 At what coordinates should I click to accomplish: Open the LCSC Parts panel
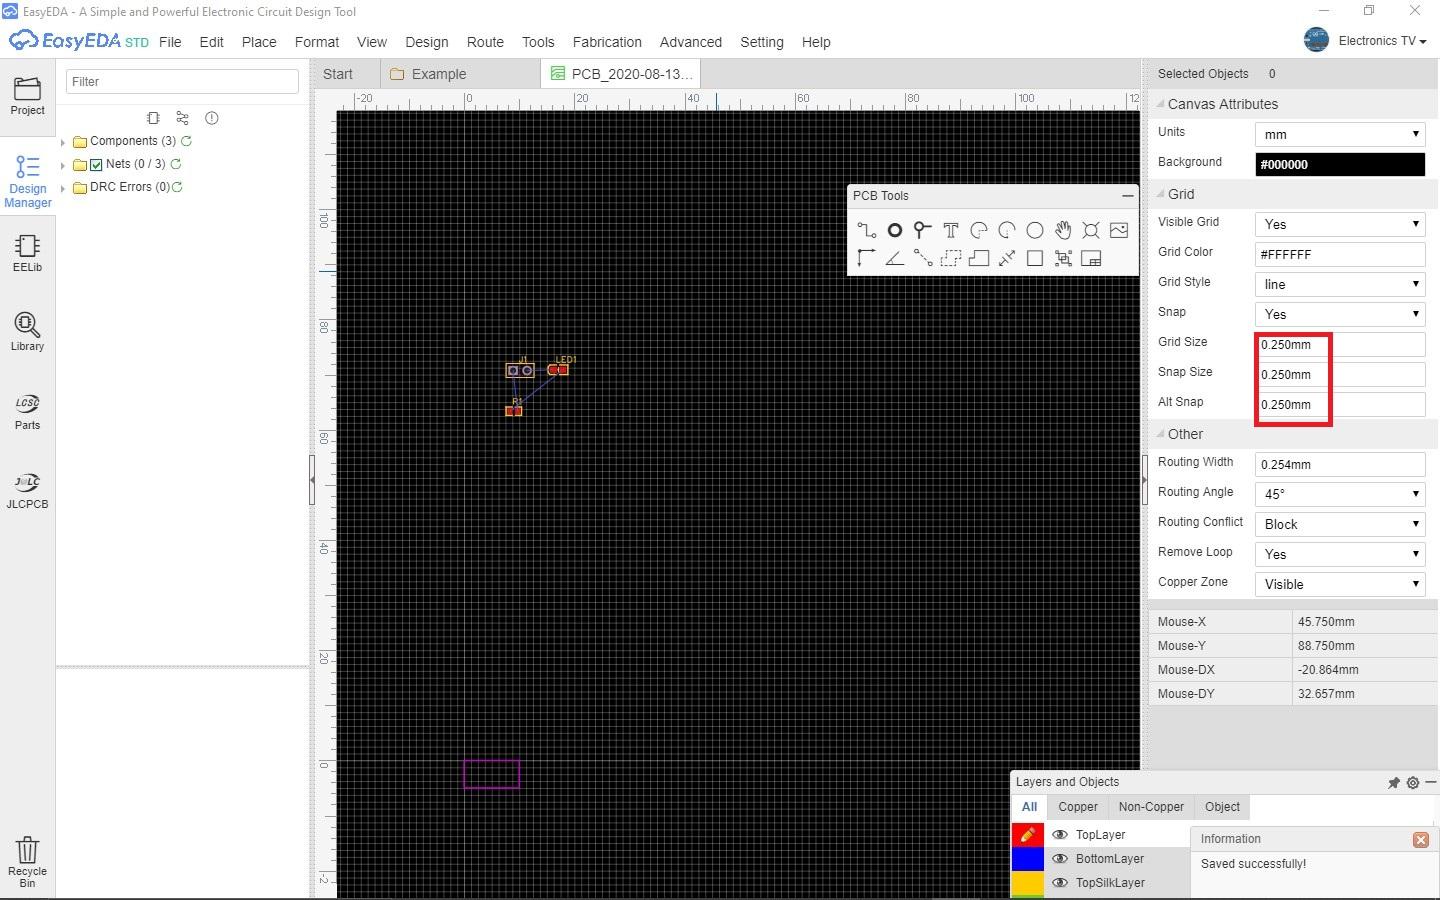(x=27, y=410)
